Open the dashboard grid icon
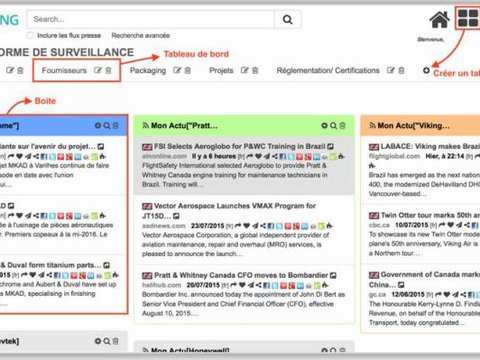 coord(468,18)
